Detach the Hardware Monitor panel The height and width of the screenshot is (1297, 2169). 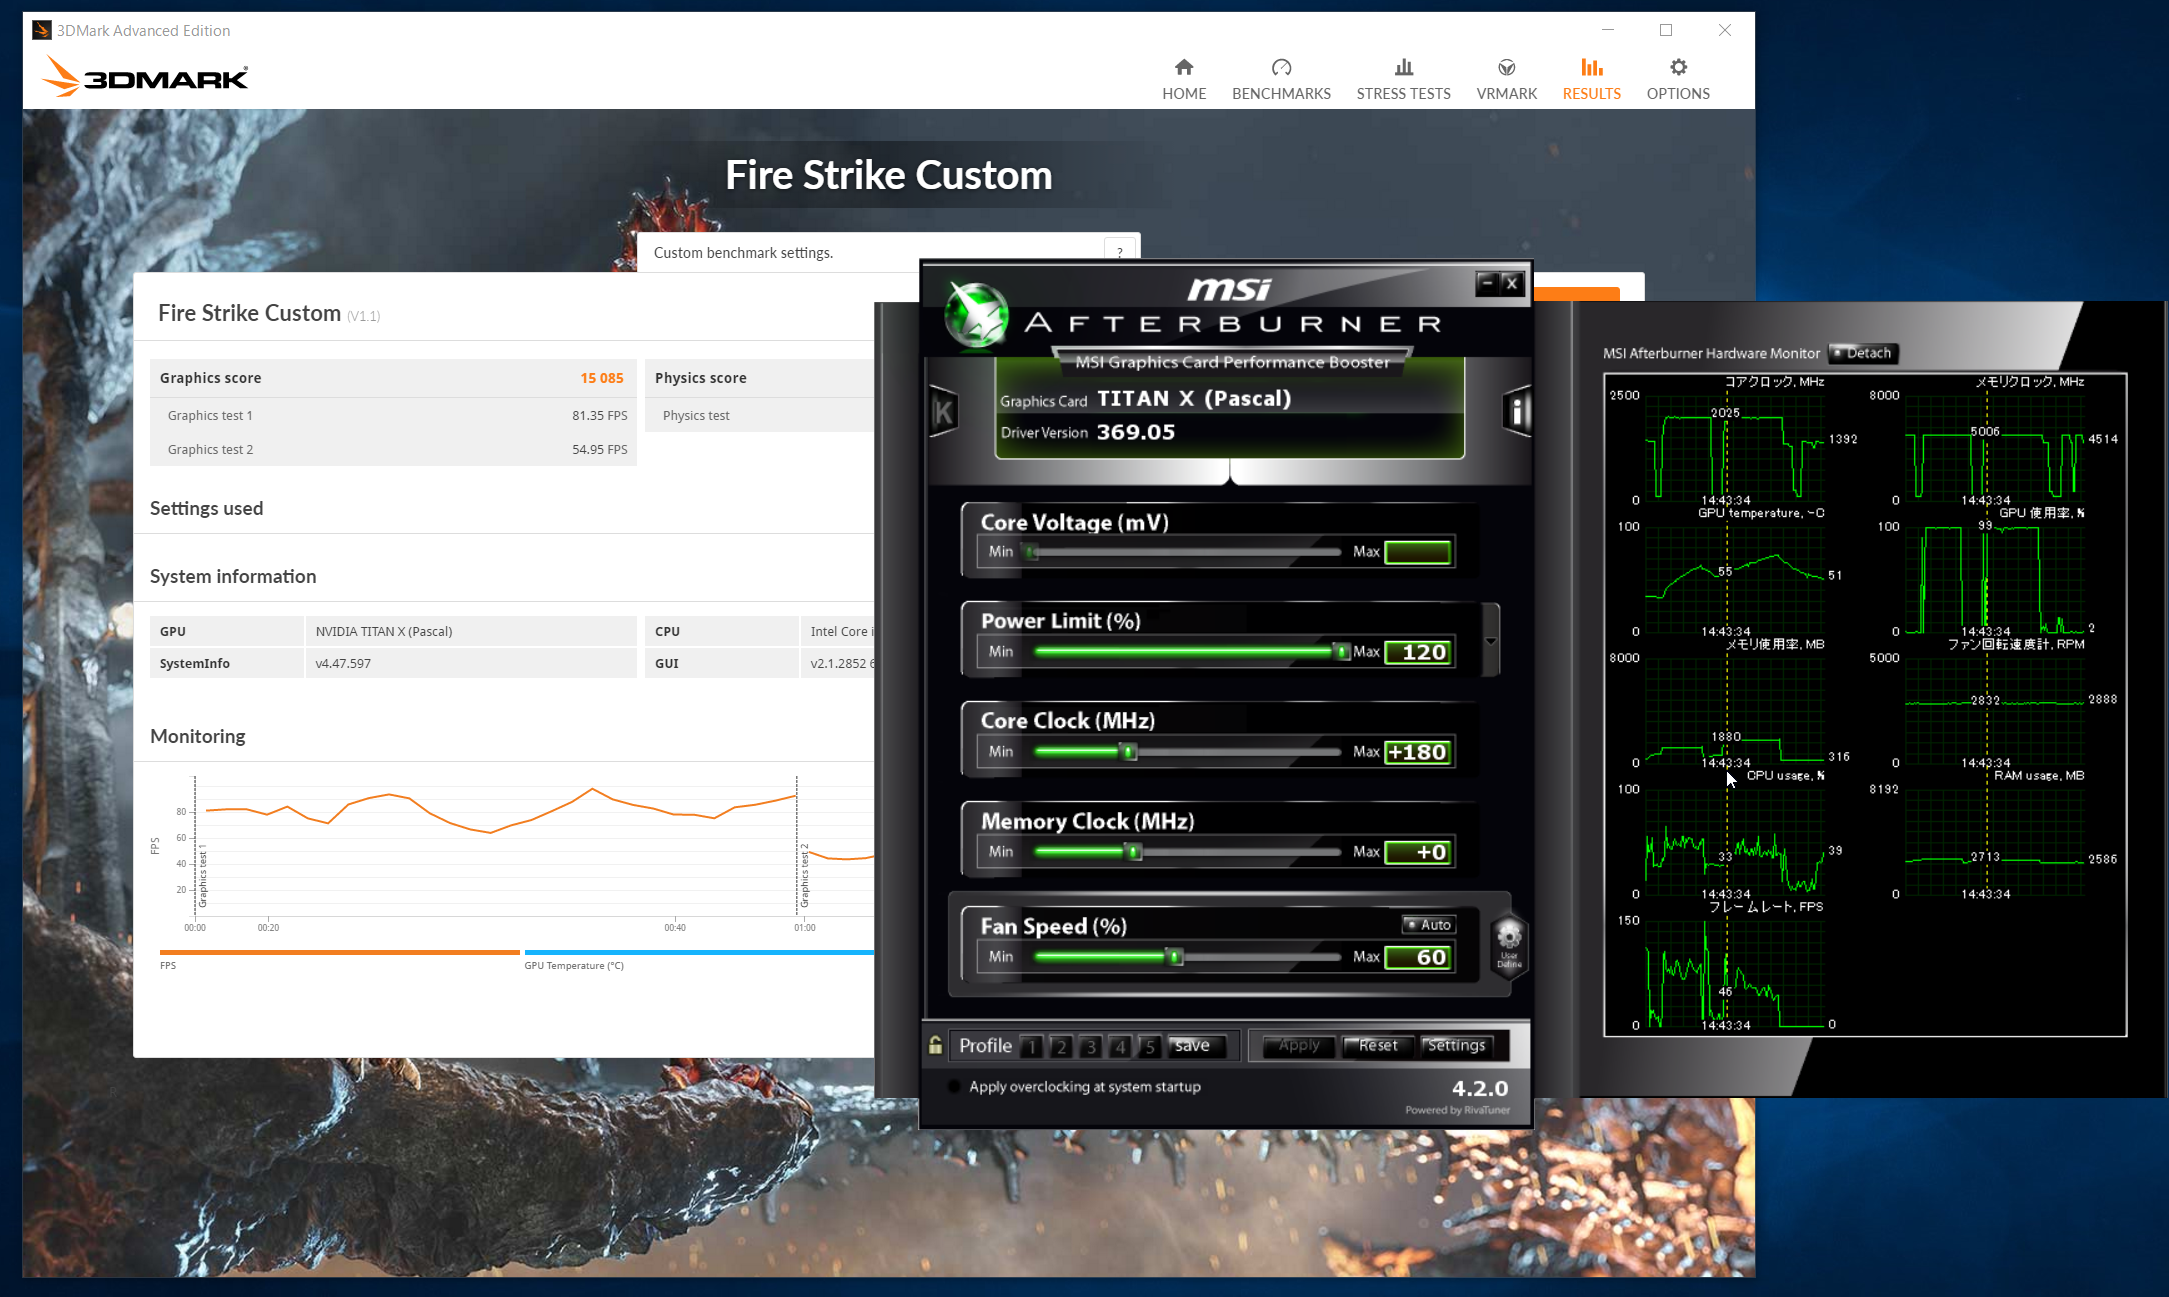tap(1863, 353)
